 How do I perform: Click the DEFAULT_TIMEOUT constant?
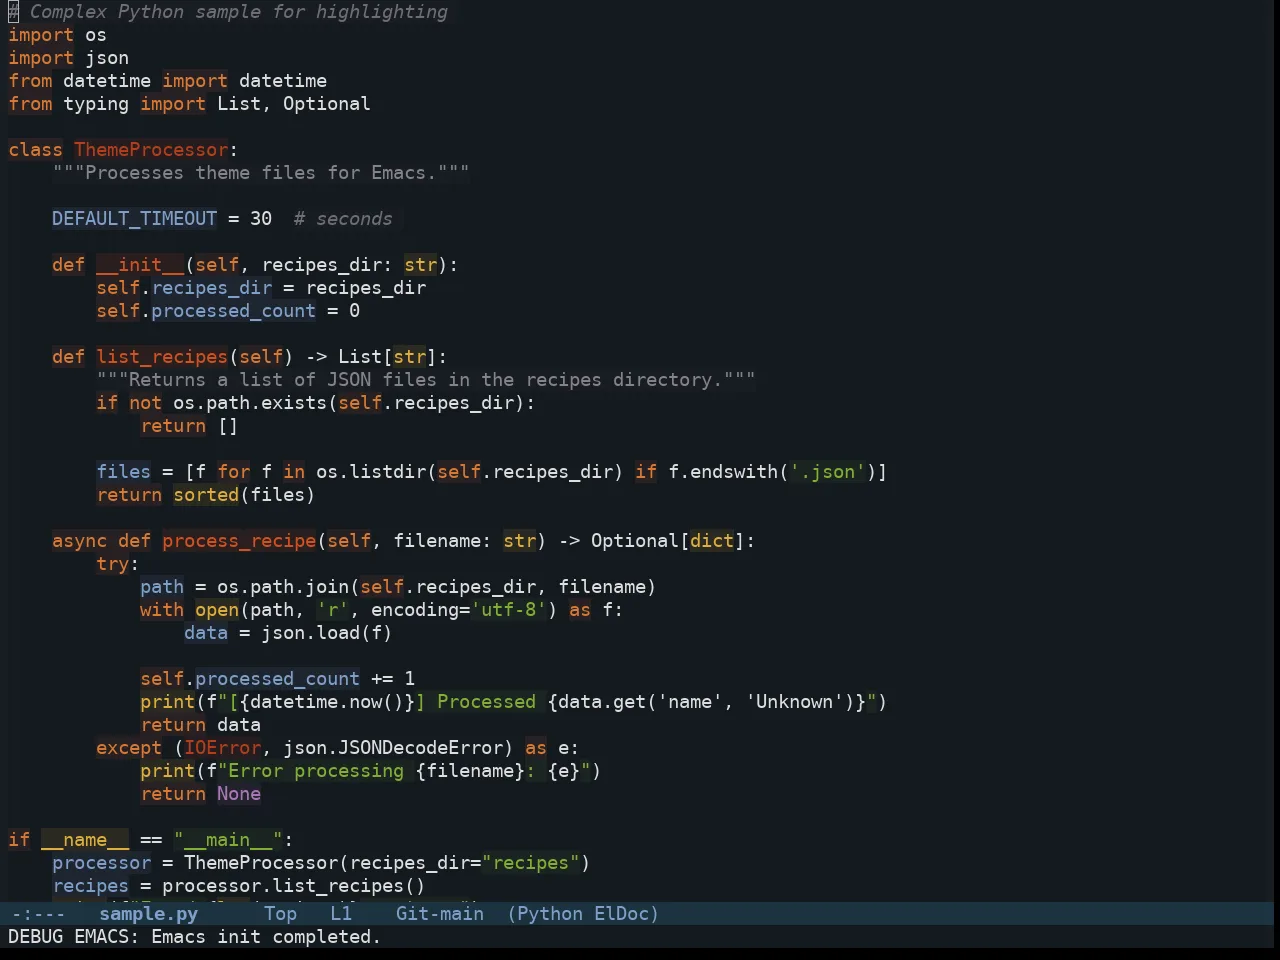pyautogui.click(x=134, y=219)
